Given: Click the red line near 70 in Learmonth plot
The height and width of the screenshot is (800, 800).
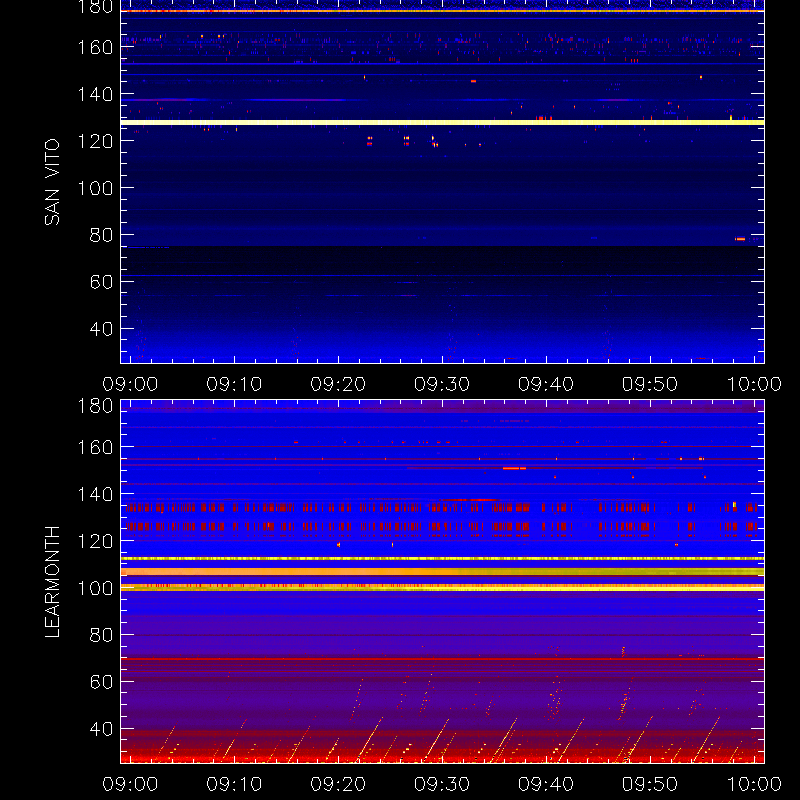Looking at the screenshot, I should 442,659.
